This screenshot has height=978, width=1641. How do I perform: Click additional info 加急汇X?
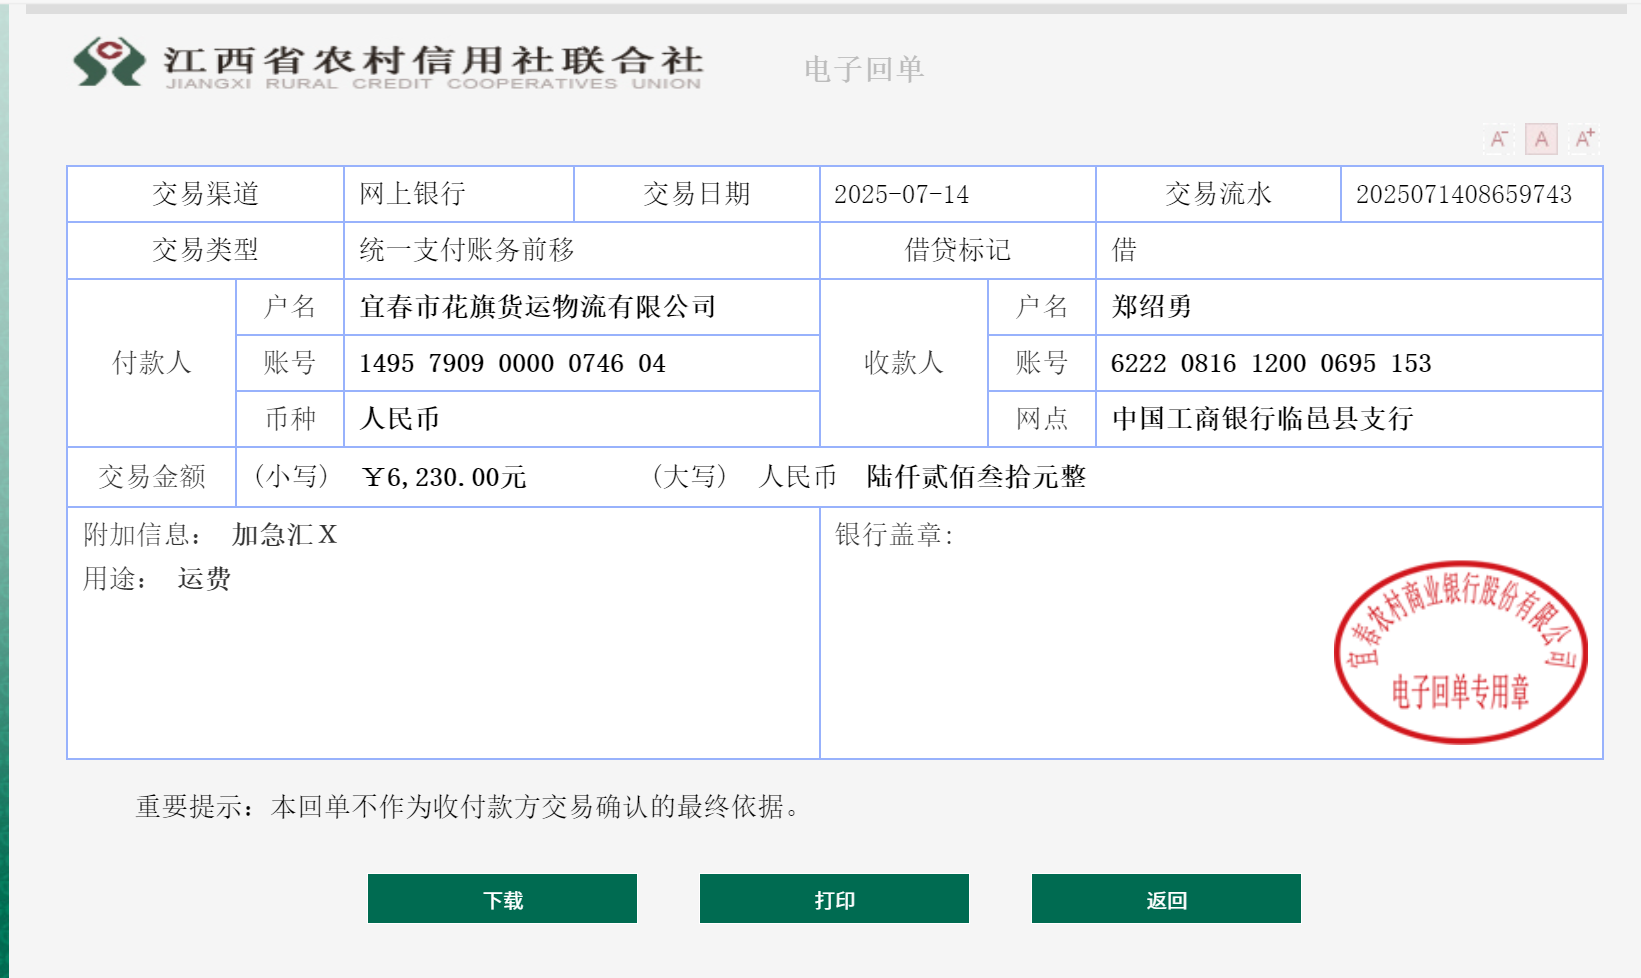pyautogui.click(x=285, y=535)
